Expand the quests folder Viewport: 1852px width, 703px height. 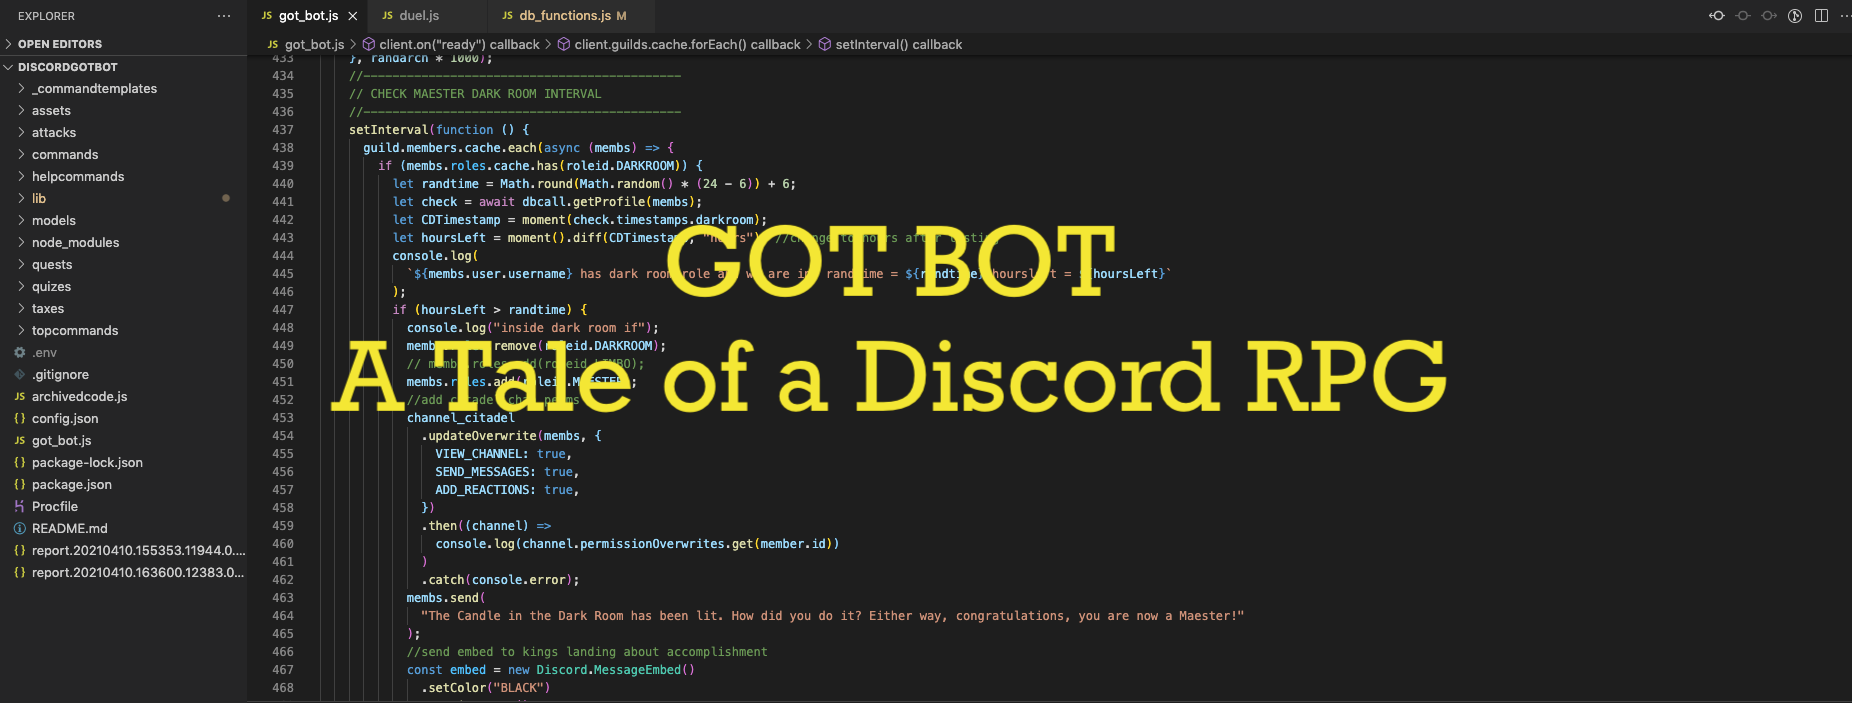(x=52, y=265)
